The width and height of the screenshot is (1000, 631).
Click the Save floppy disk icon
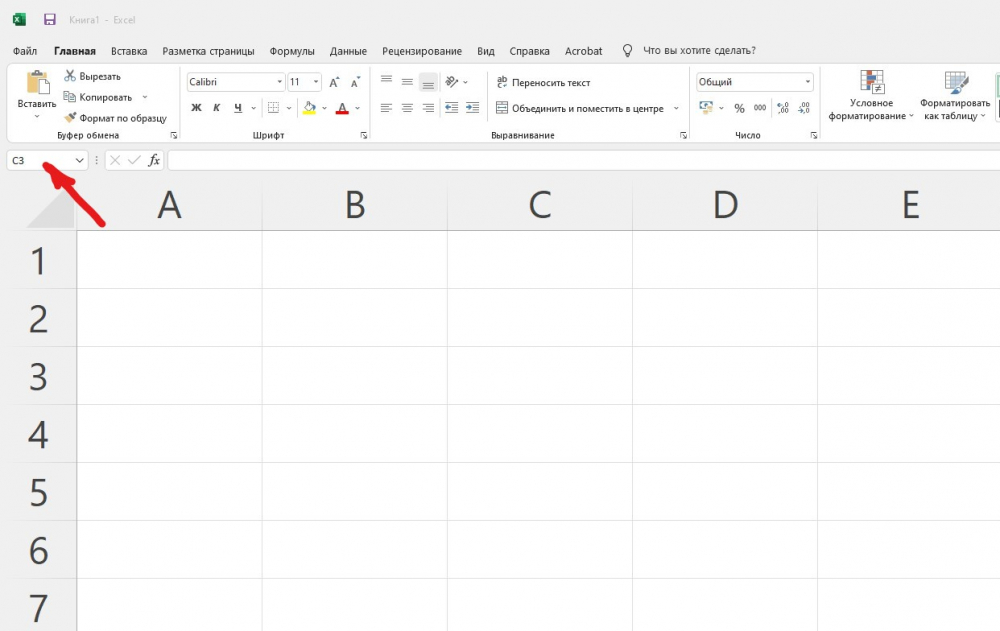click(50, 19)
